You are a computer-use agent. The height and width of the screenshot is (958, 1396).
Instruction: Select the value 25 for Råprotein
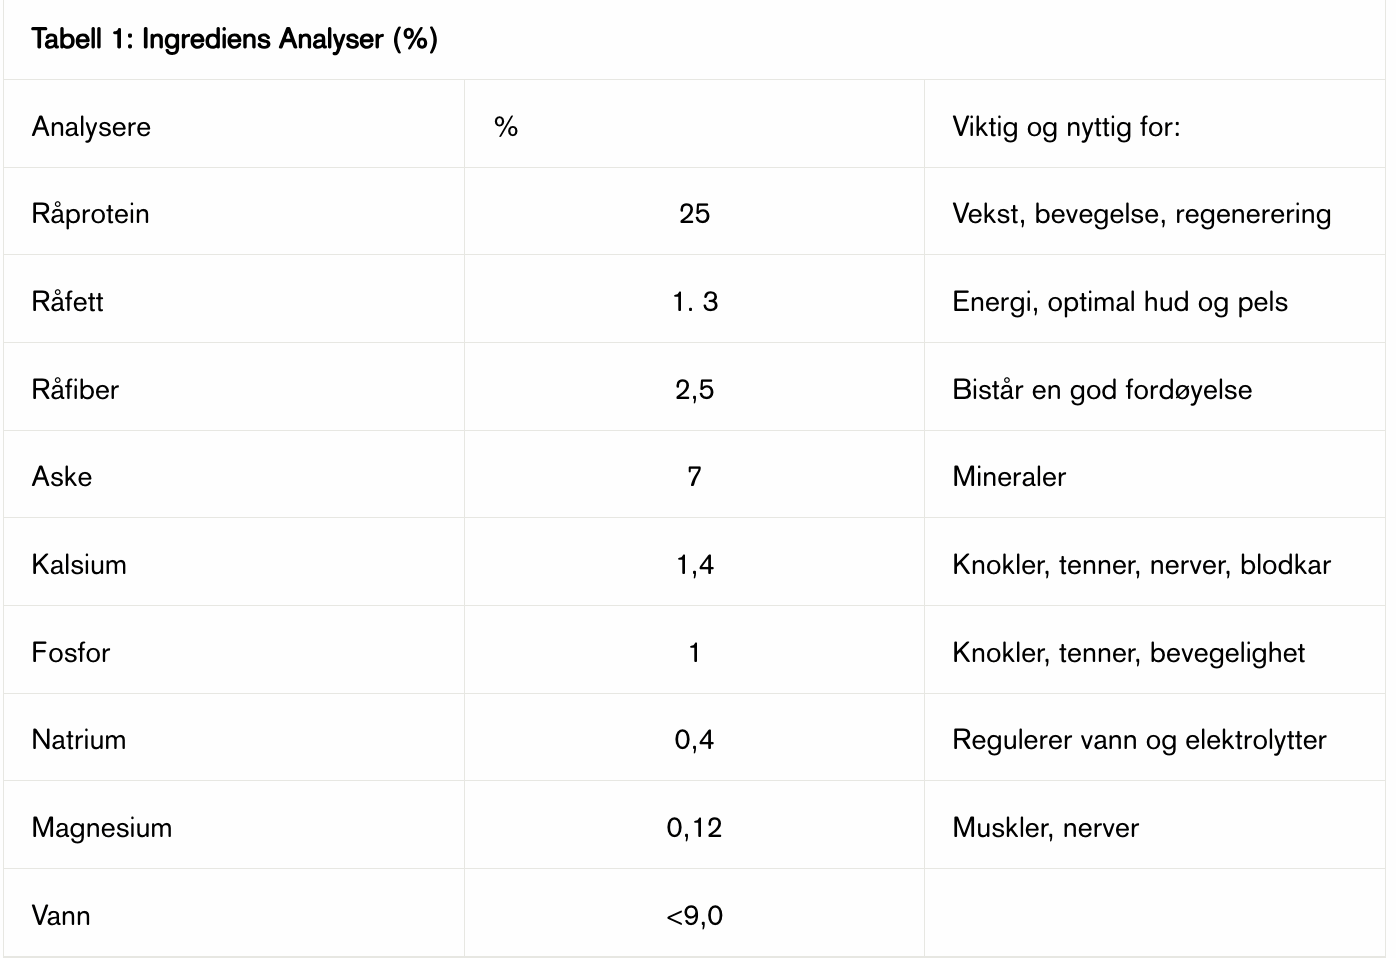[694, 213]
